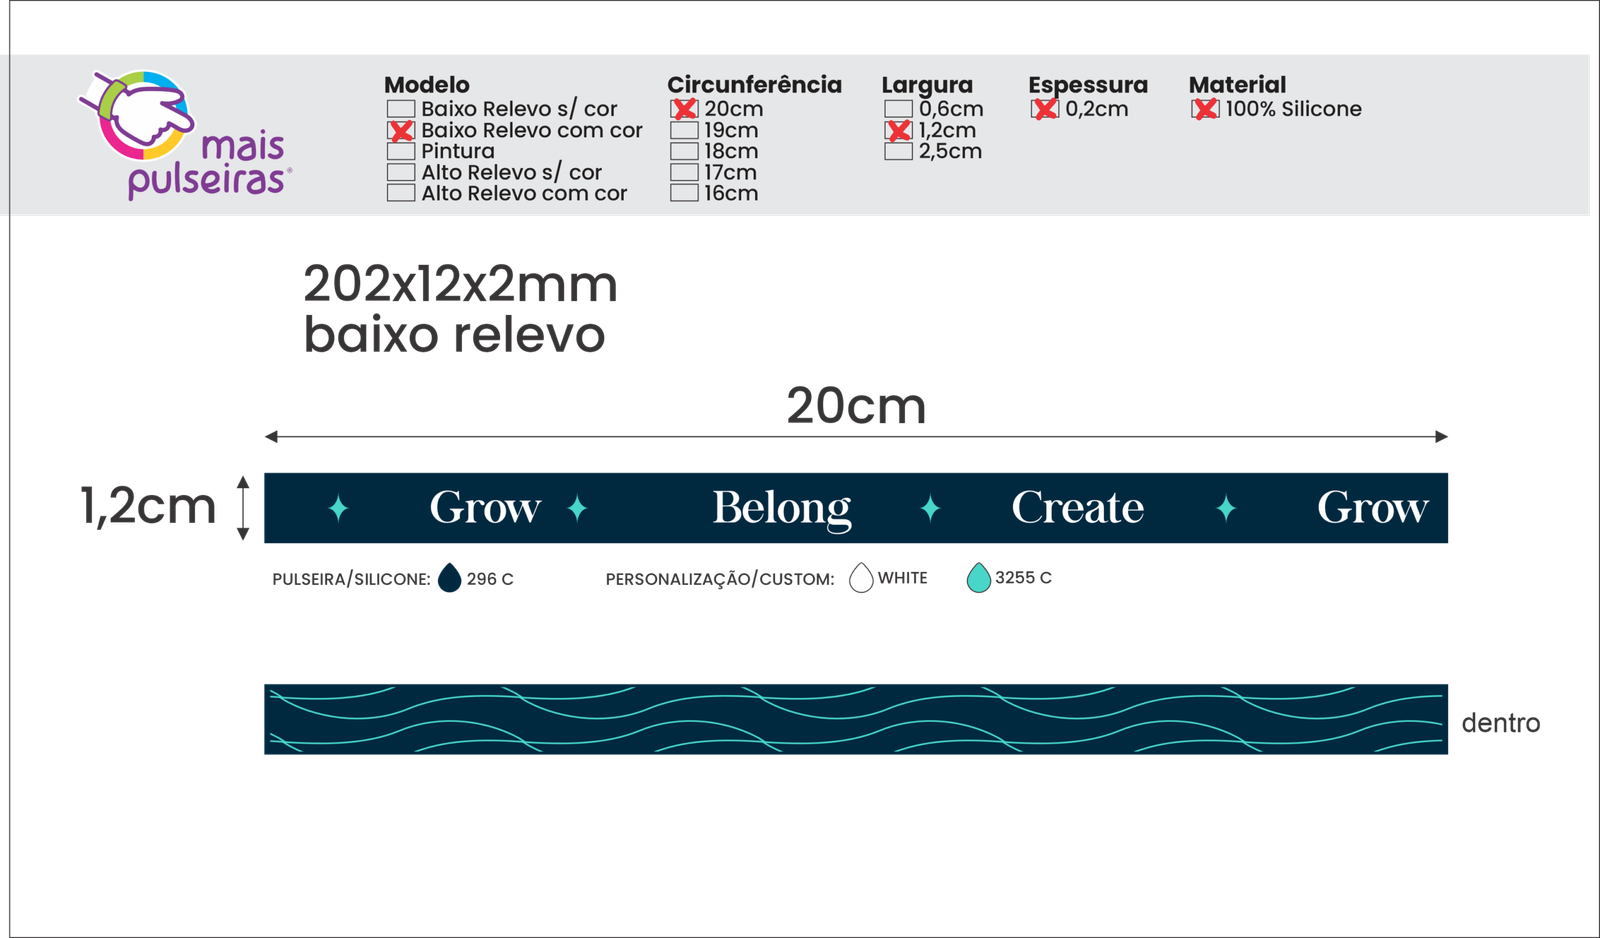Select the 2,5cm width checkbox

898,152
